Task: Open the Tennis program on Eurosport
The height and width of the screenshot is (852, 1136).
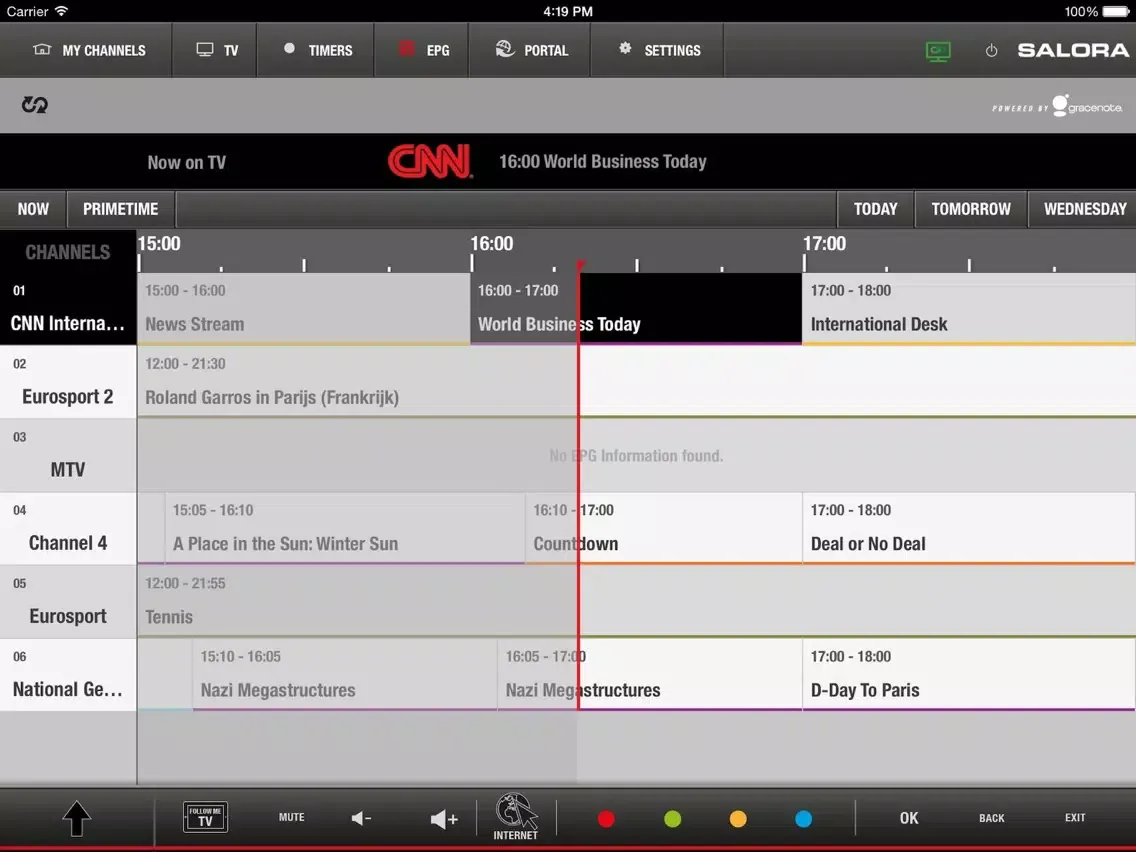Action: click(636, 601)
